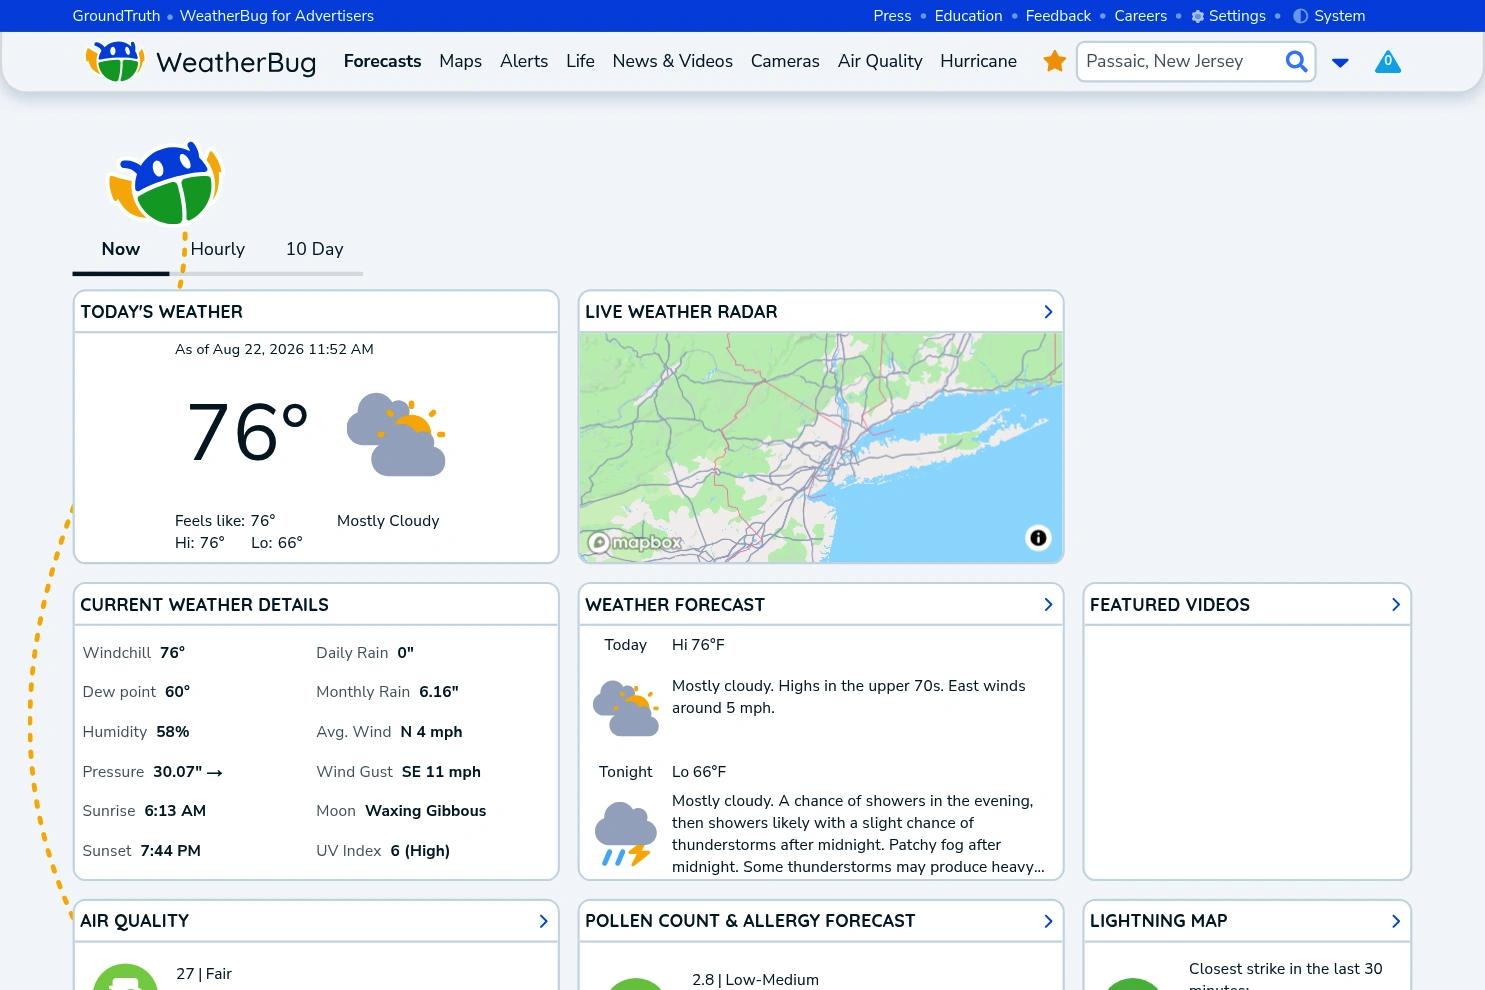
Task: Open the News & Videos menu
Action: tap(672, 61)
